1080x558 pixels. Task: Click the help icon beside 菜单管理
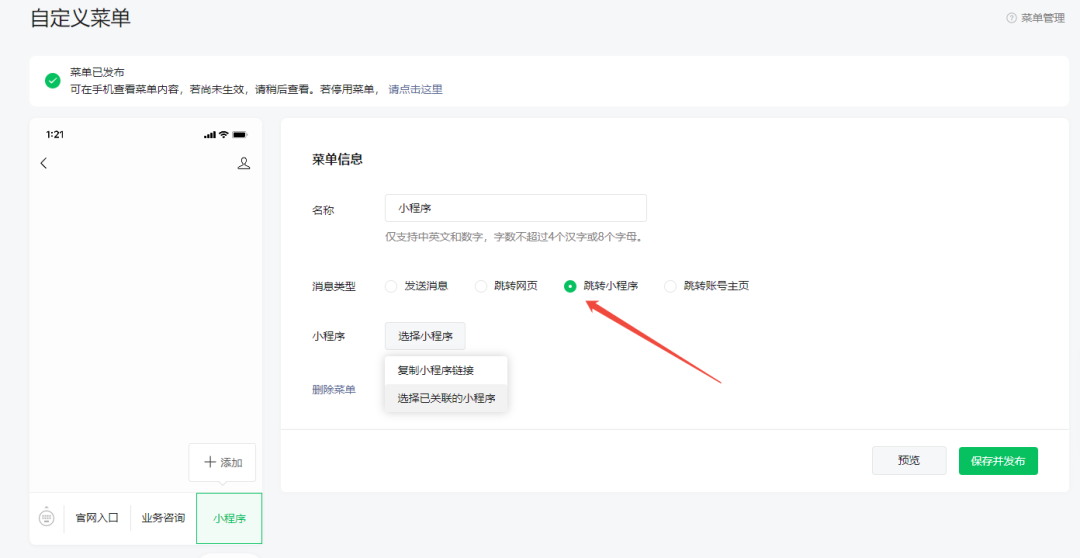coord(1011,18)
